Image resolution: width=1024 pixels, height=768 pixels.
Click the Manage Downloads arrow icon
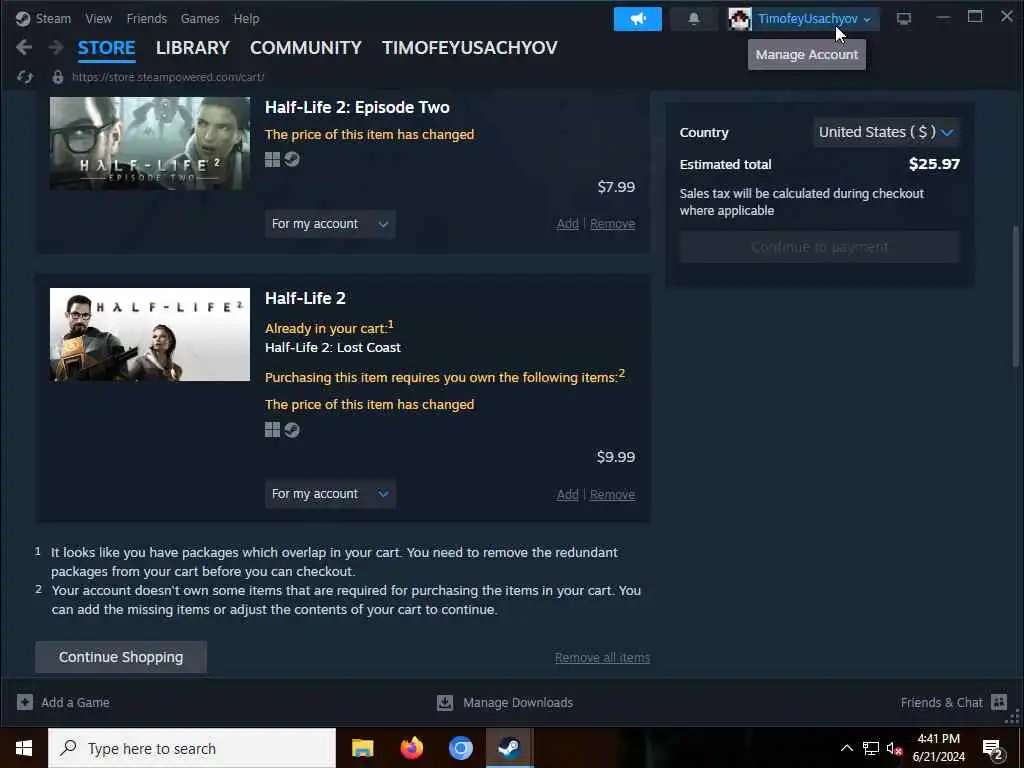coord(445,702)
